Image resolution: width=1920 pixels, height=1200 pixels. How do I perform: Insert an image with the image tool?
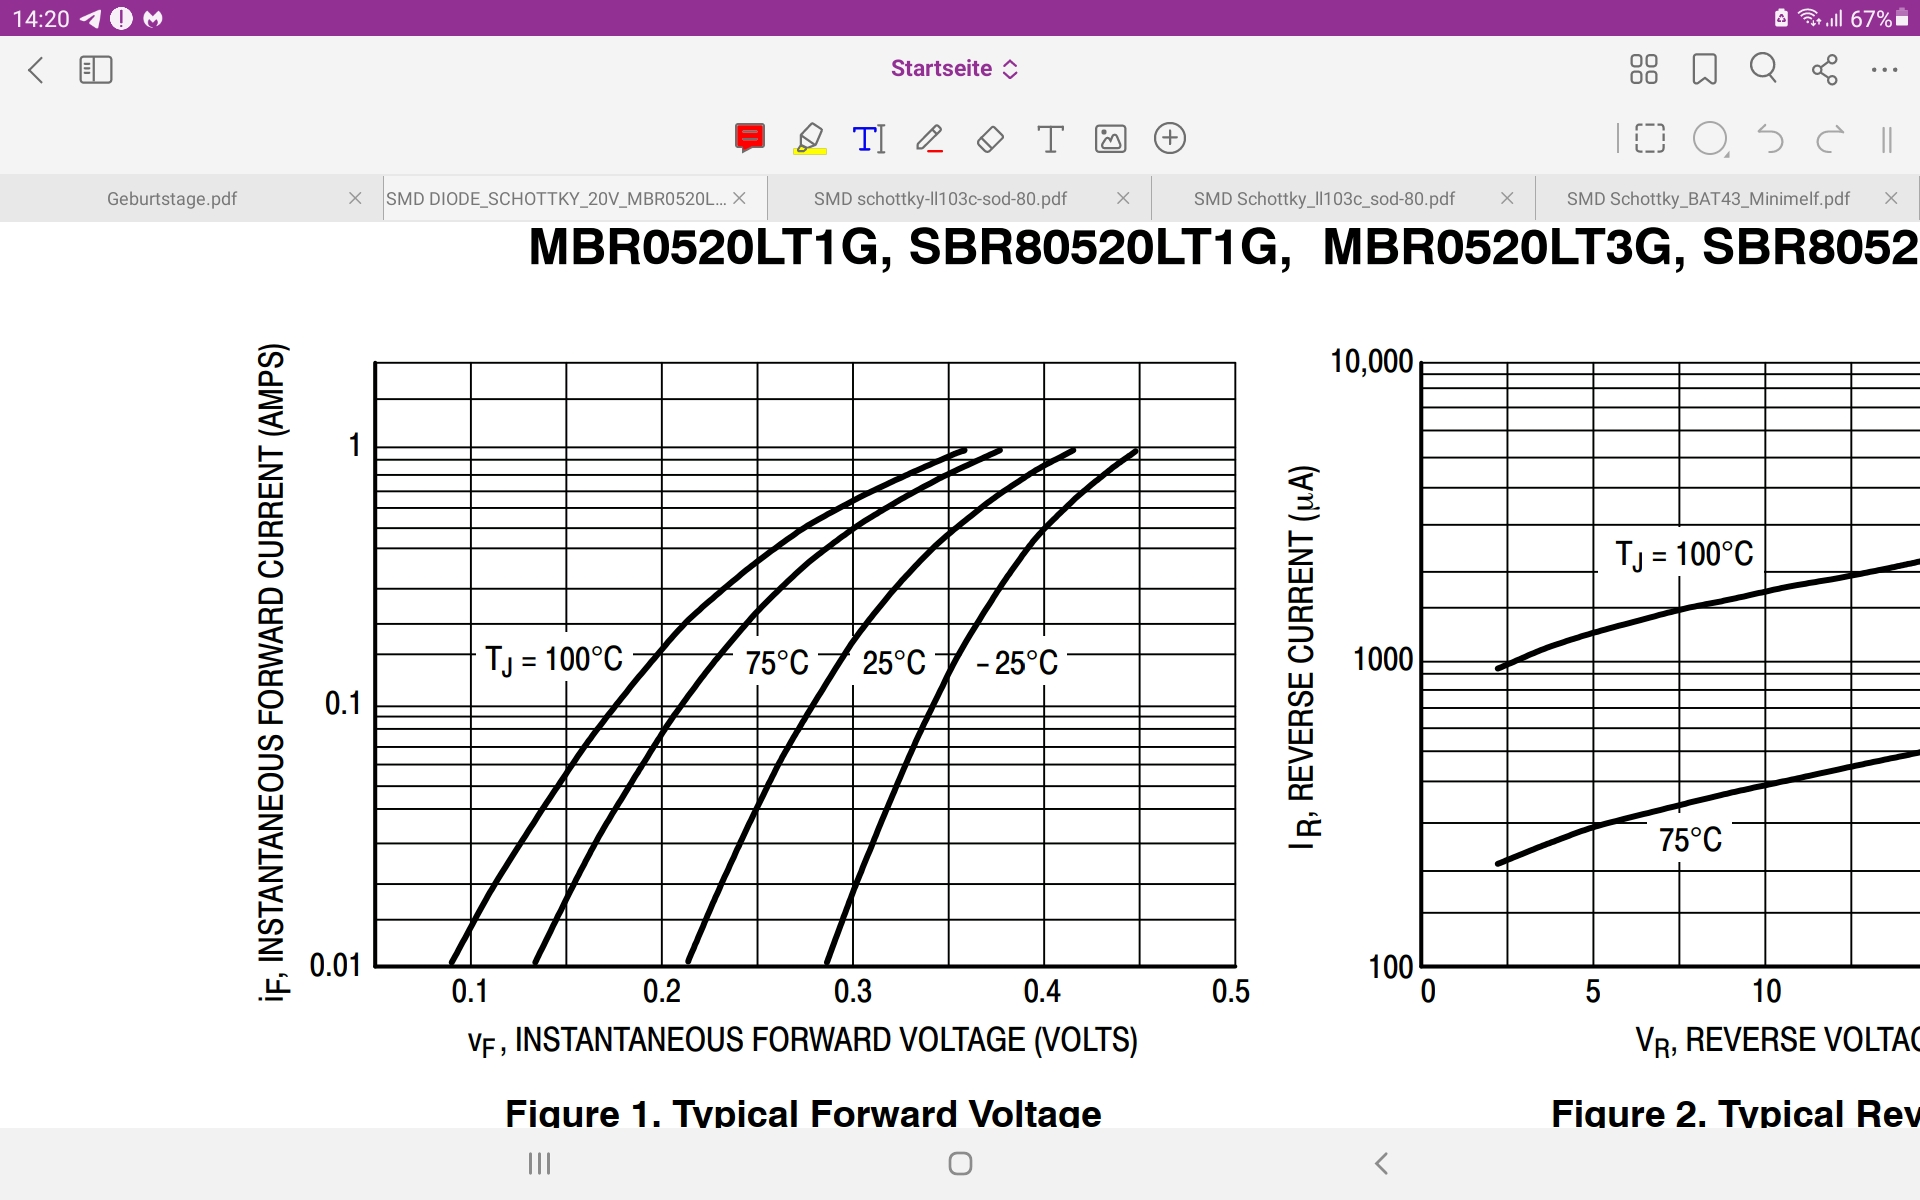[x=1111, y=139]
